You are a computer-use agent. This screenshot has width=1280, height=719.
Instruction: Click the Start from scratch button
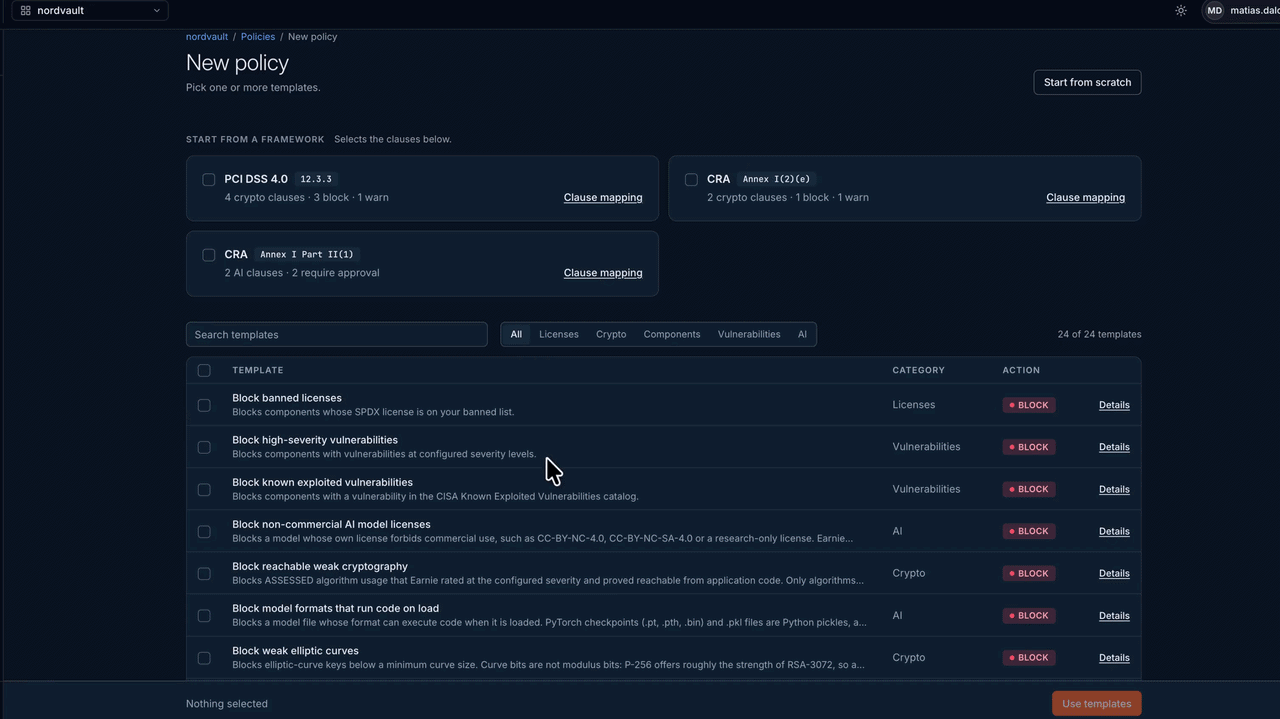[1087, 82]
